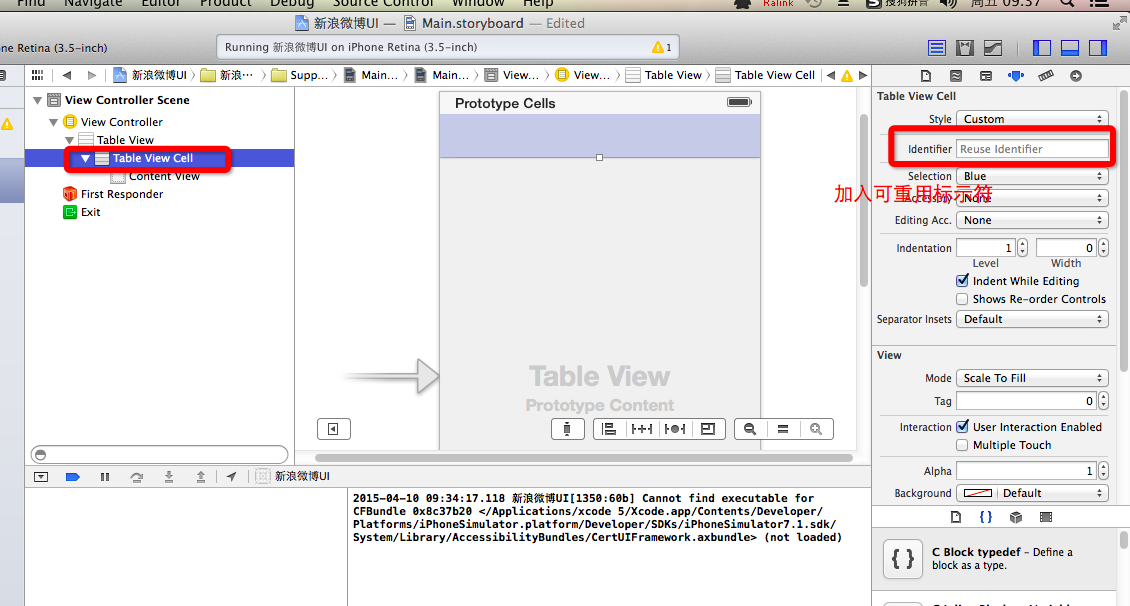Open the Attributes inspector
Viewport: 1130px width, 606px height.
click(1015, 76)
